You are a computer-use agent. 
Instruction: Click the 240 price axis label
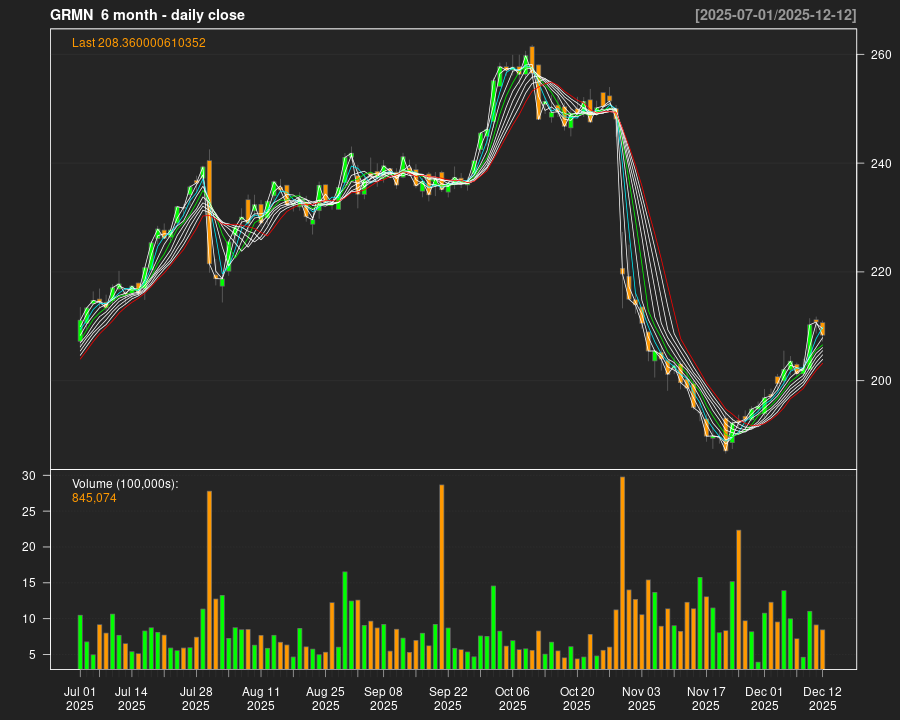pos(880,164)
